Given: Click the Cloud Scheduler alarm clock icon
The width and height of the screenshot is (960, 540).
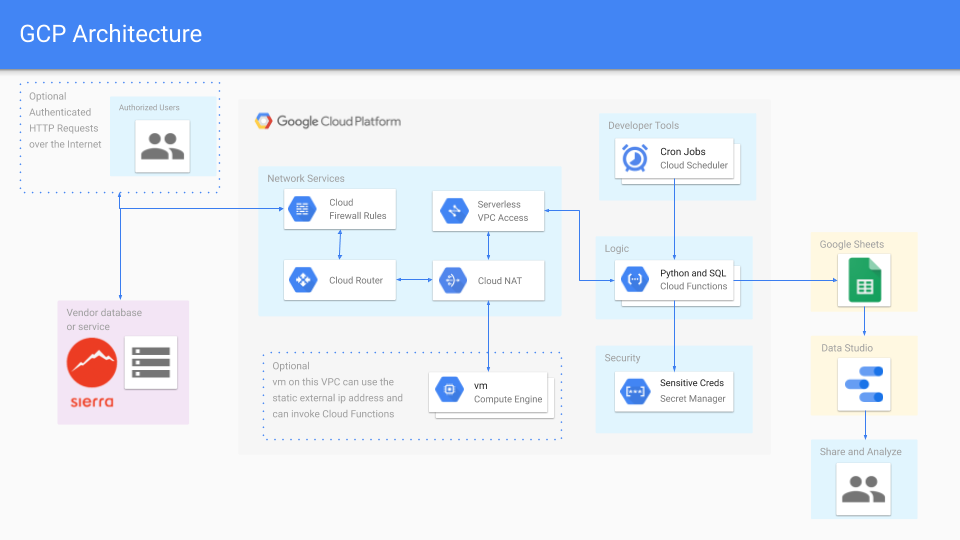Looking at the screenshot, I should (635, 158).
